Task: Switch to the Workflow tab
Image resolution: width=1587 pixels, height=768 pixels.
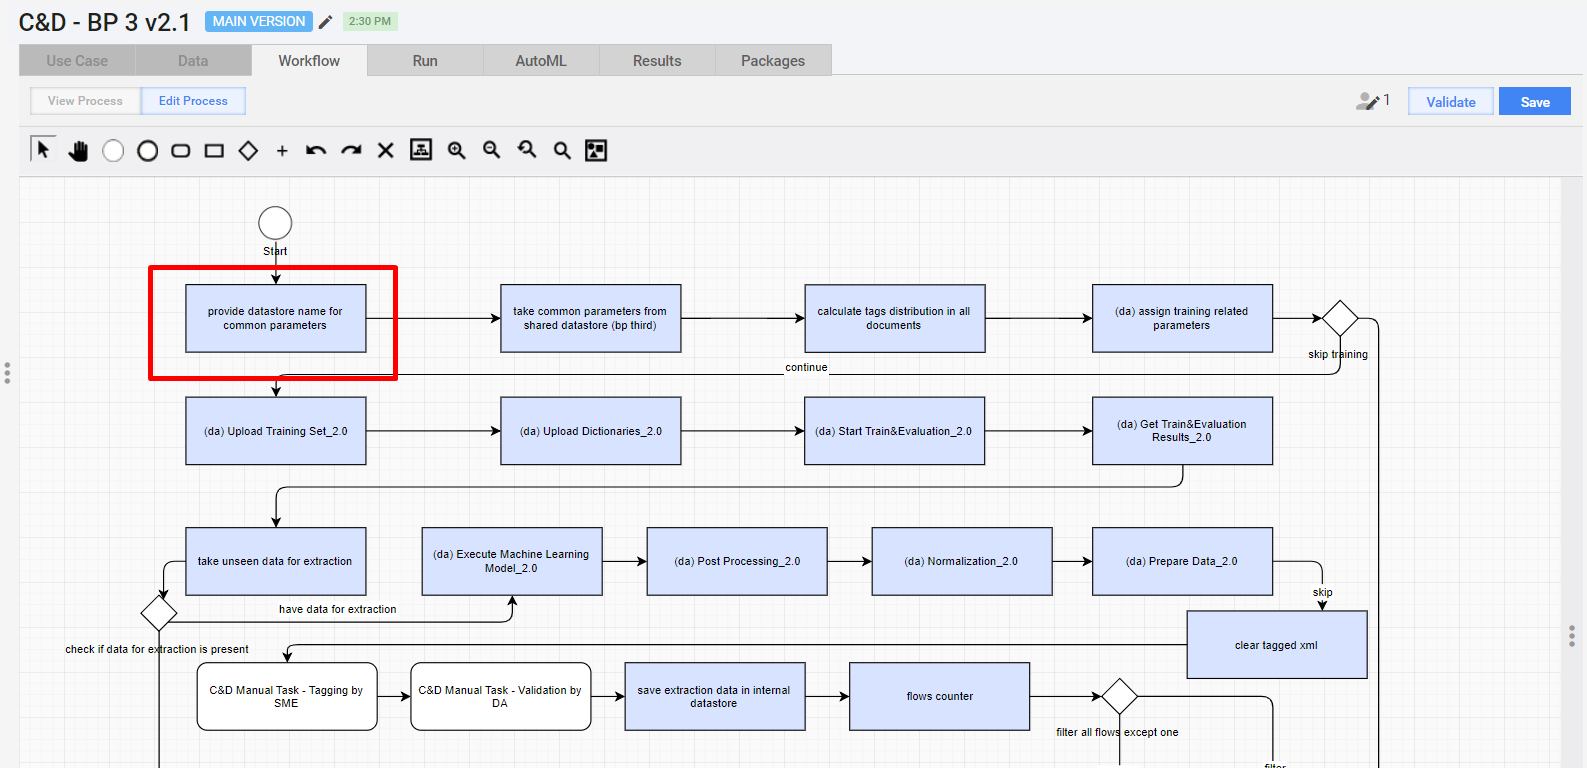Action: click(x=309, y=61)
